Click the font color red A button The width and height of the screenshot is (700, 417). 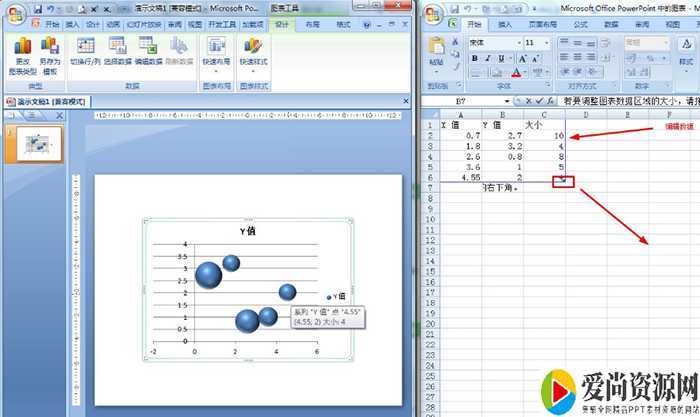(517, 73)
